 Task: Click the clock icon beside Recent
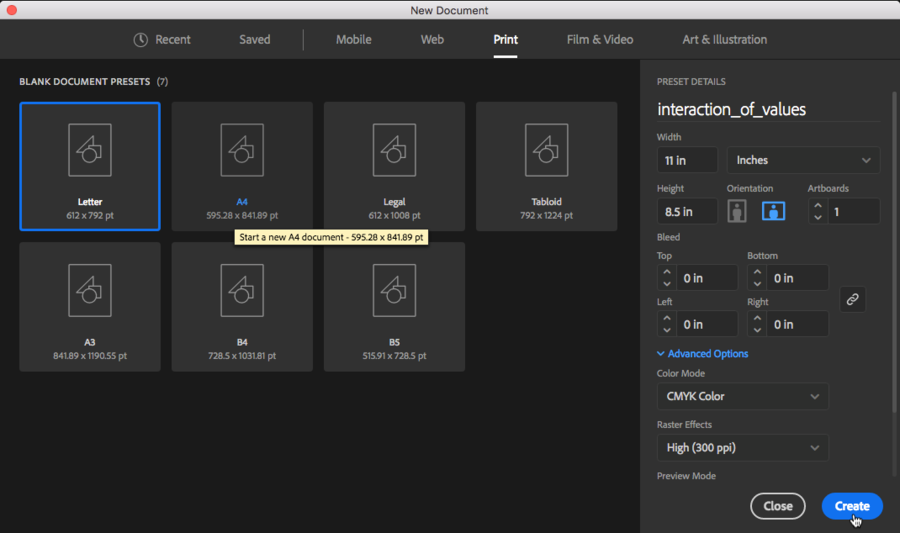[141, 40]
